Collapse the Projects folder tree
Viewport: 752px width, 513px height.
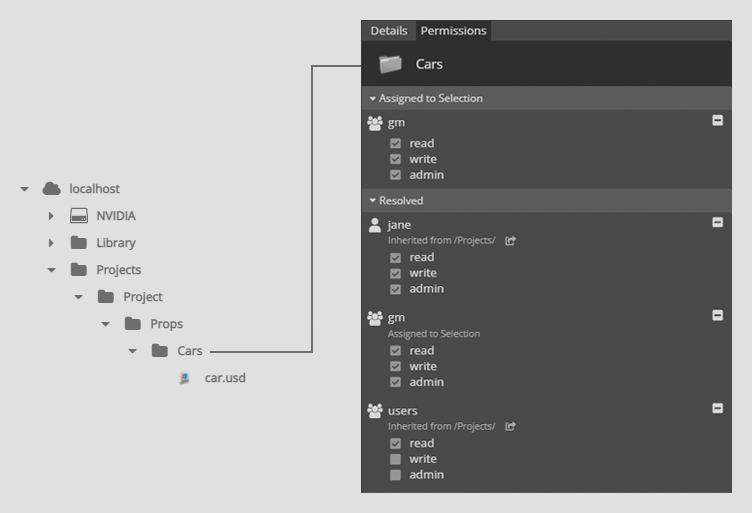click(51, 270)
